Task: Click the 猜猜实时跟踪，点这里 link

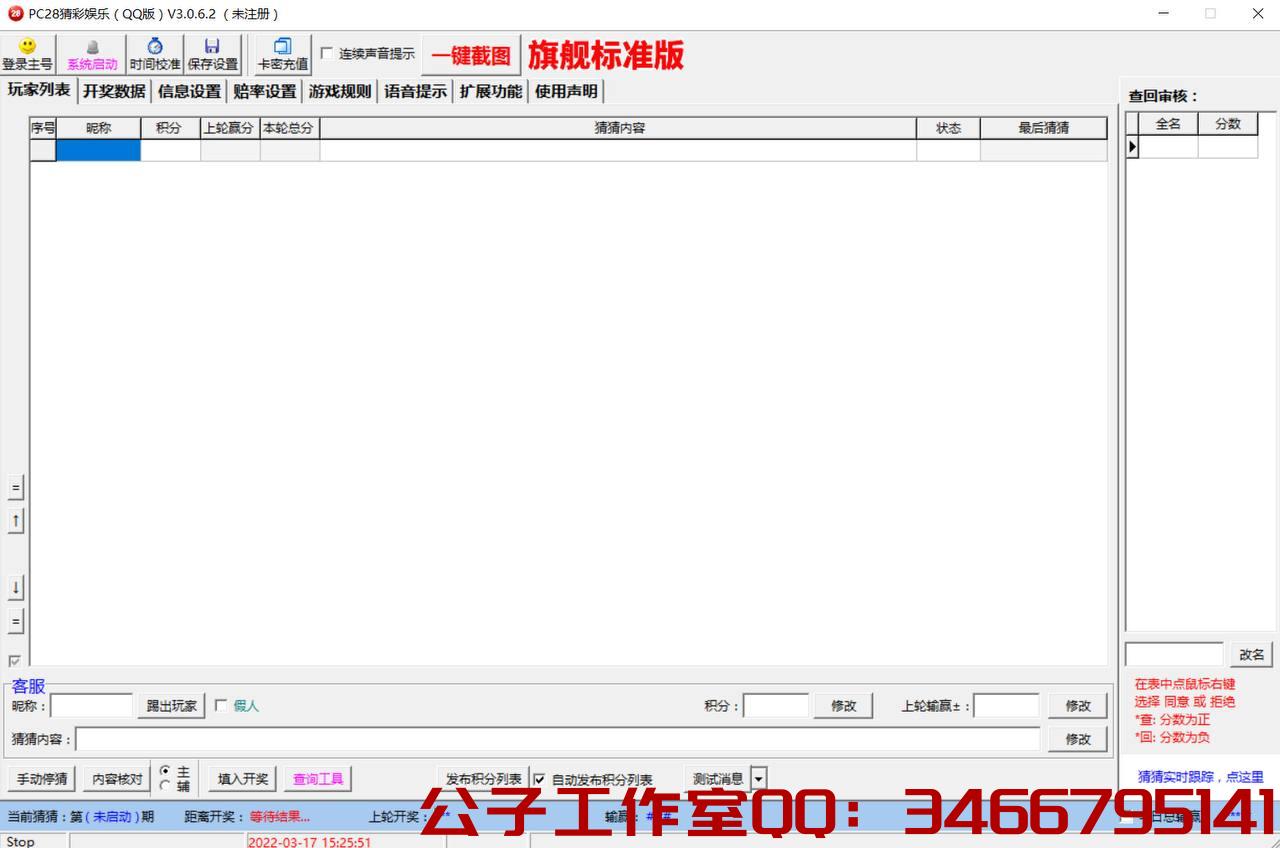Action: [x=1200, y=776]
